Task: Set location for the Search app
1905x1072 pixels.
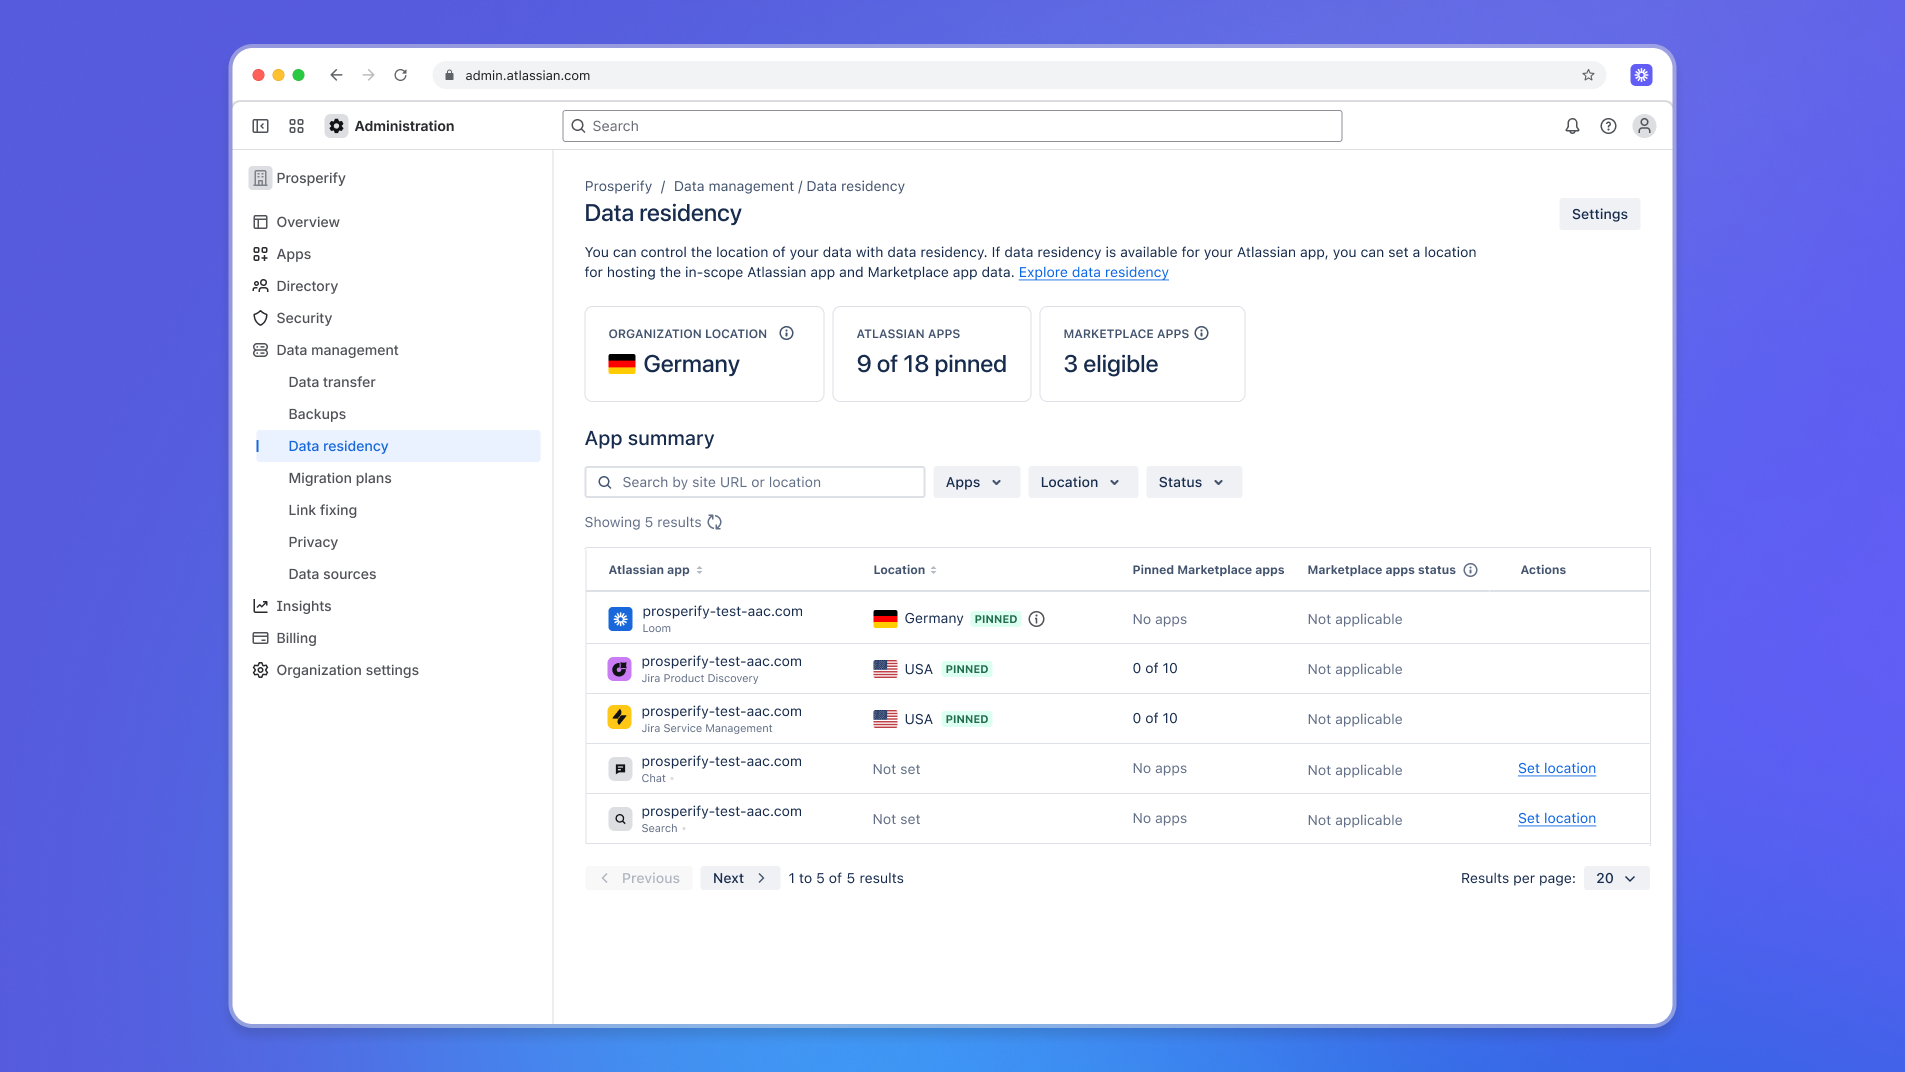Action: point(1556,818)
